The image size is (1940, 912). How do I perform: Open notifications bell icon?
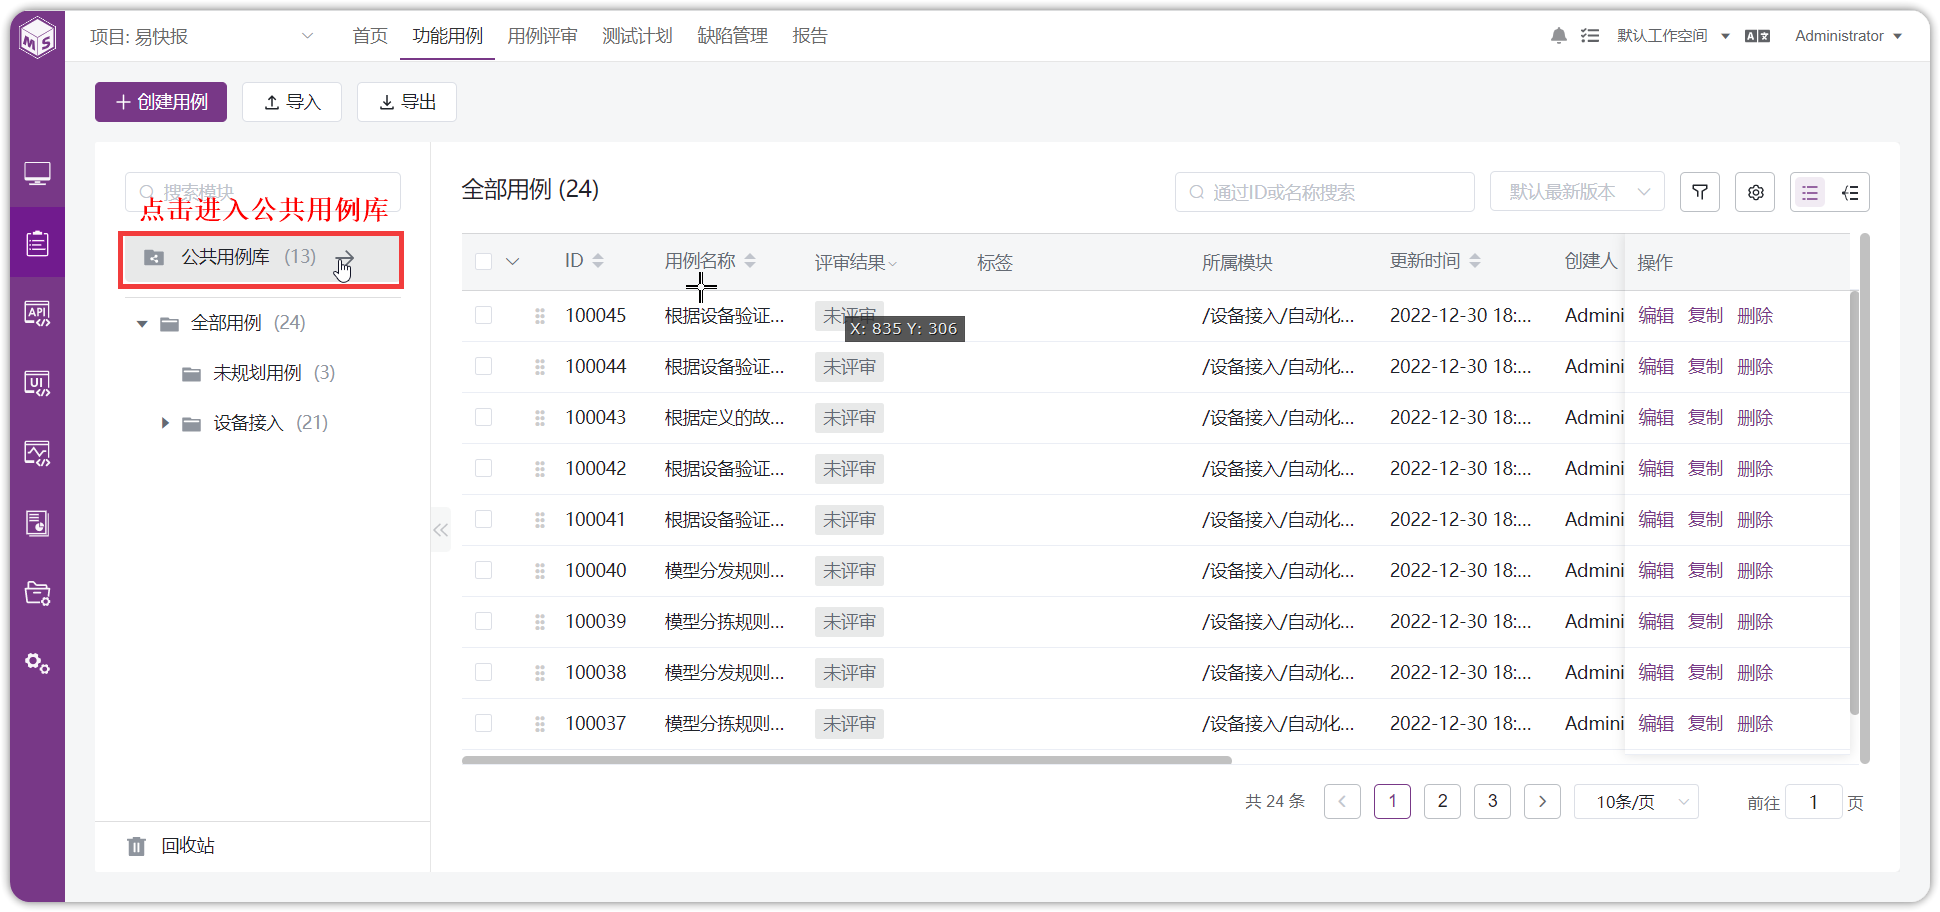(x=1558, y=36)
